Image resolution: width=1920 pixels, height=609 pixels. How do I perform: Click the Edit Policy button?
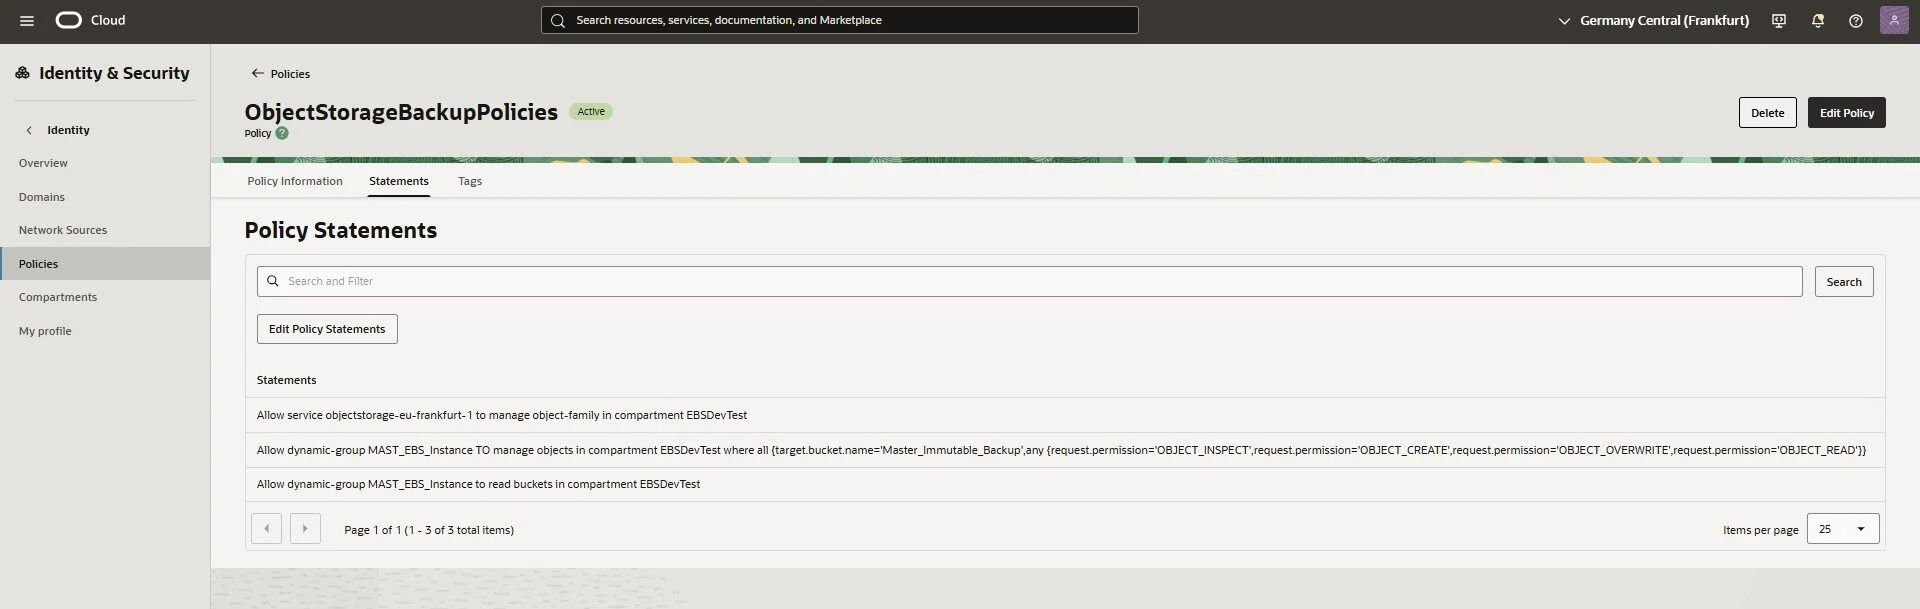pyautogui.click(x=1846, y=113)
